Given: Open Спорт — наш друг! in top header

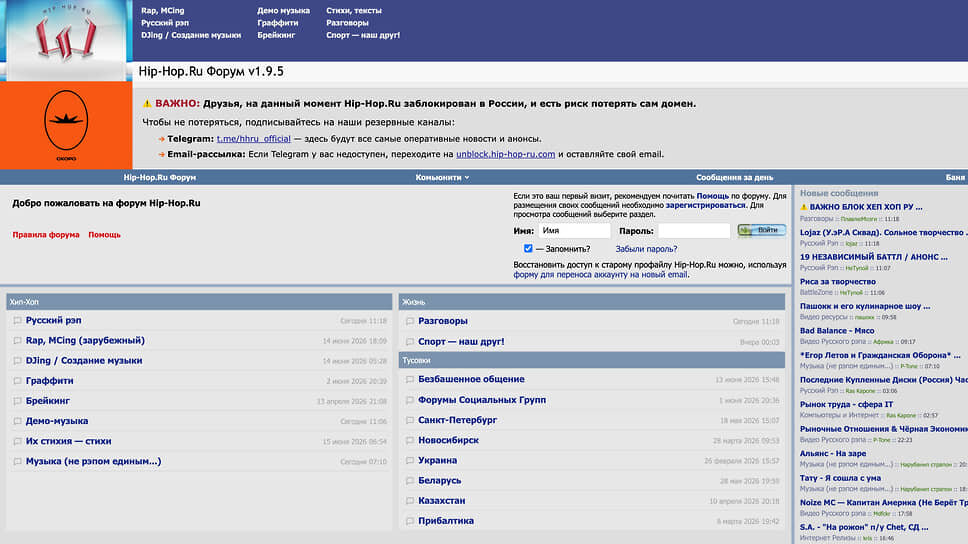Looking at the screenshot, I should pyautogui.click(x=363, y=35).
